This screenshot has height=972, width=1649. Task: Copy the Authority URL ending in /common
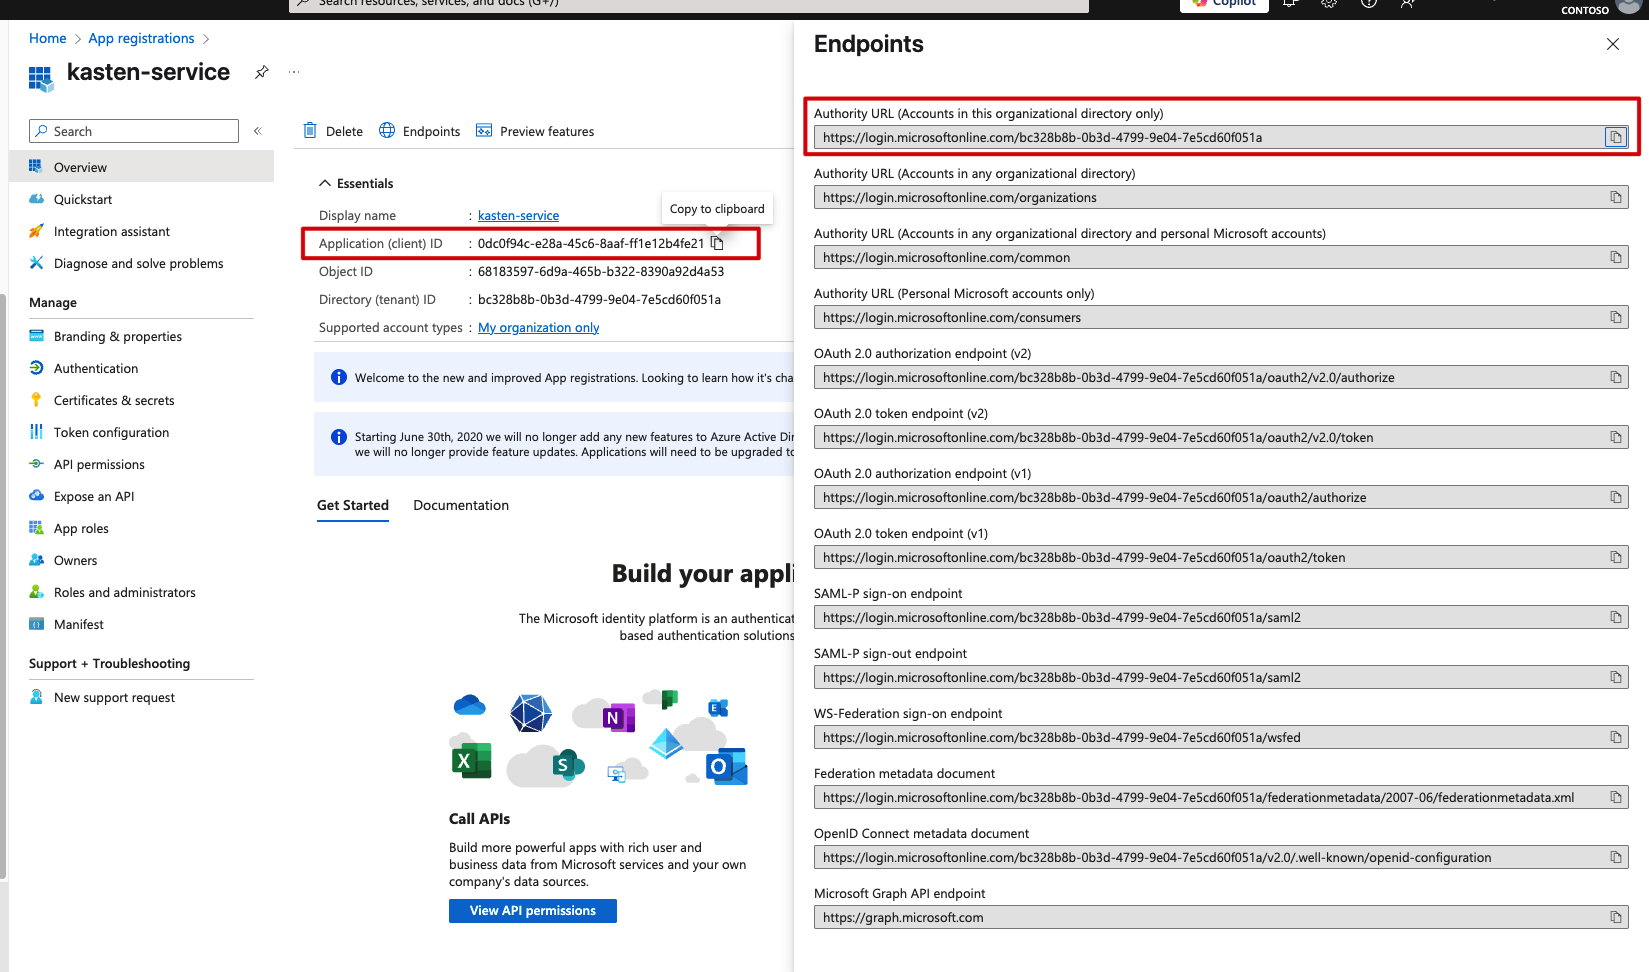(1616, 257)
